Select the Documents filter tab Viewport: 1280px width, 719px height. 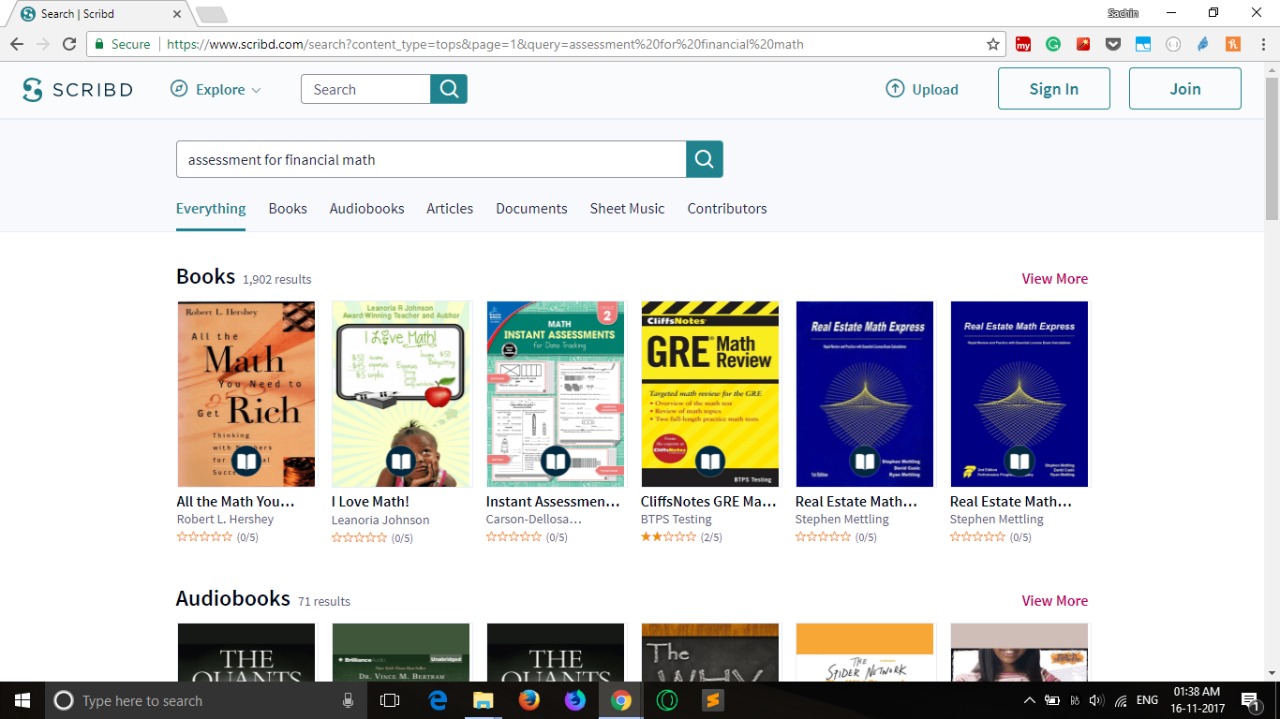coord(531,208)
